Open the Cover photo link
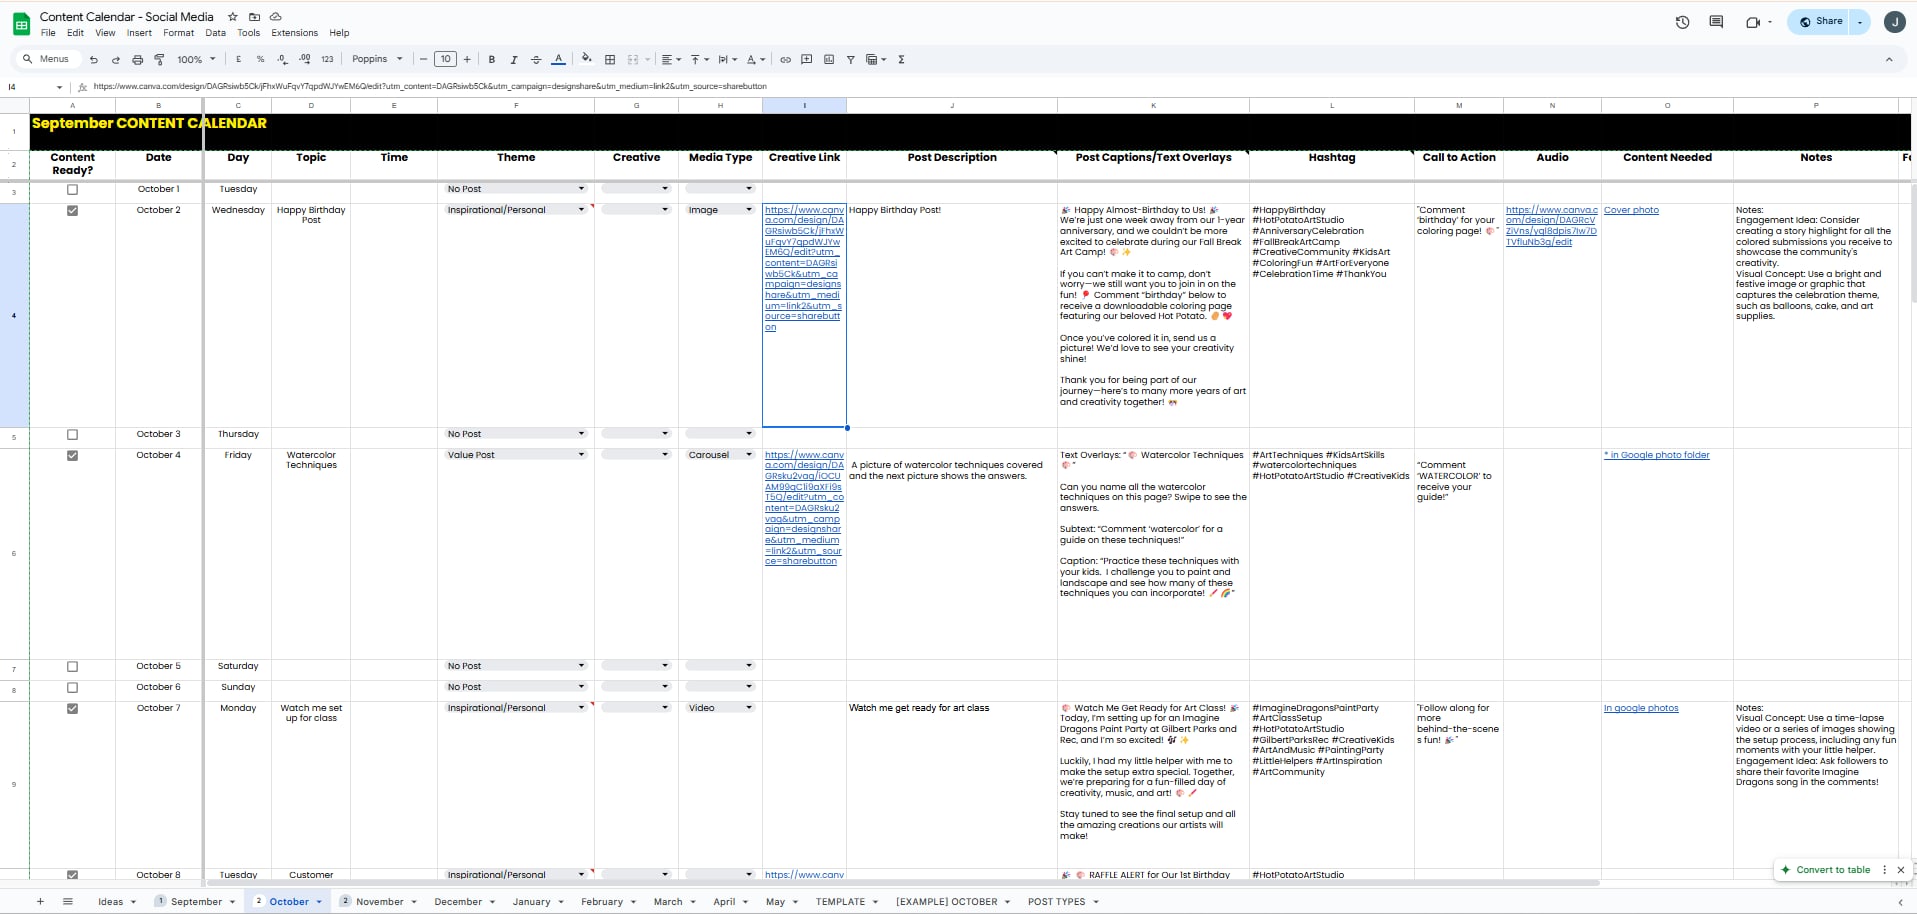This screenshot has height=914, width=1917. [1631, 210]
